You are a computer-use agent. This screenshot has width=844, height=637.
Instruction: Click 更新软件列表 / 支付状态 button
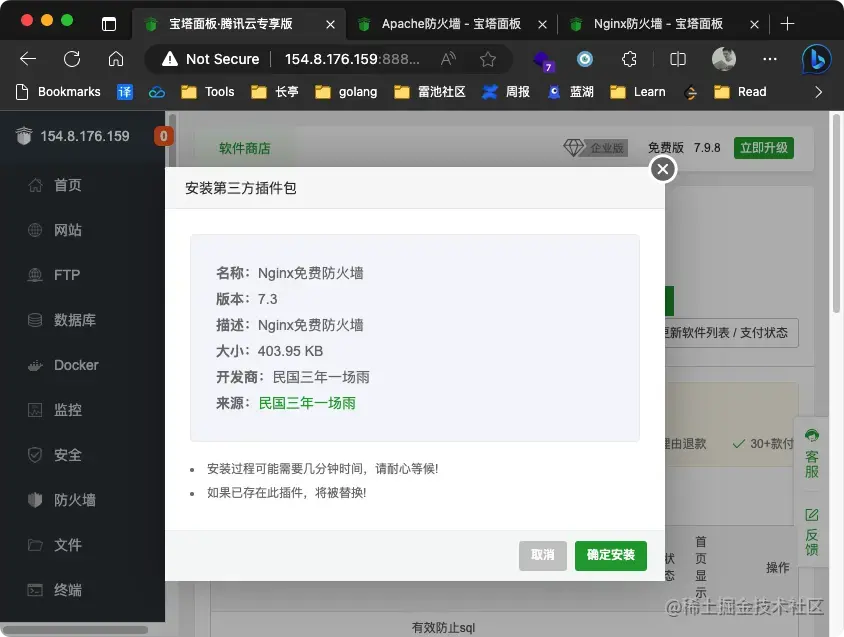pyautogui.click(x=731, y=333)
